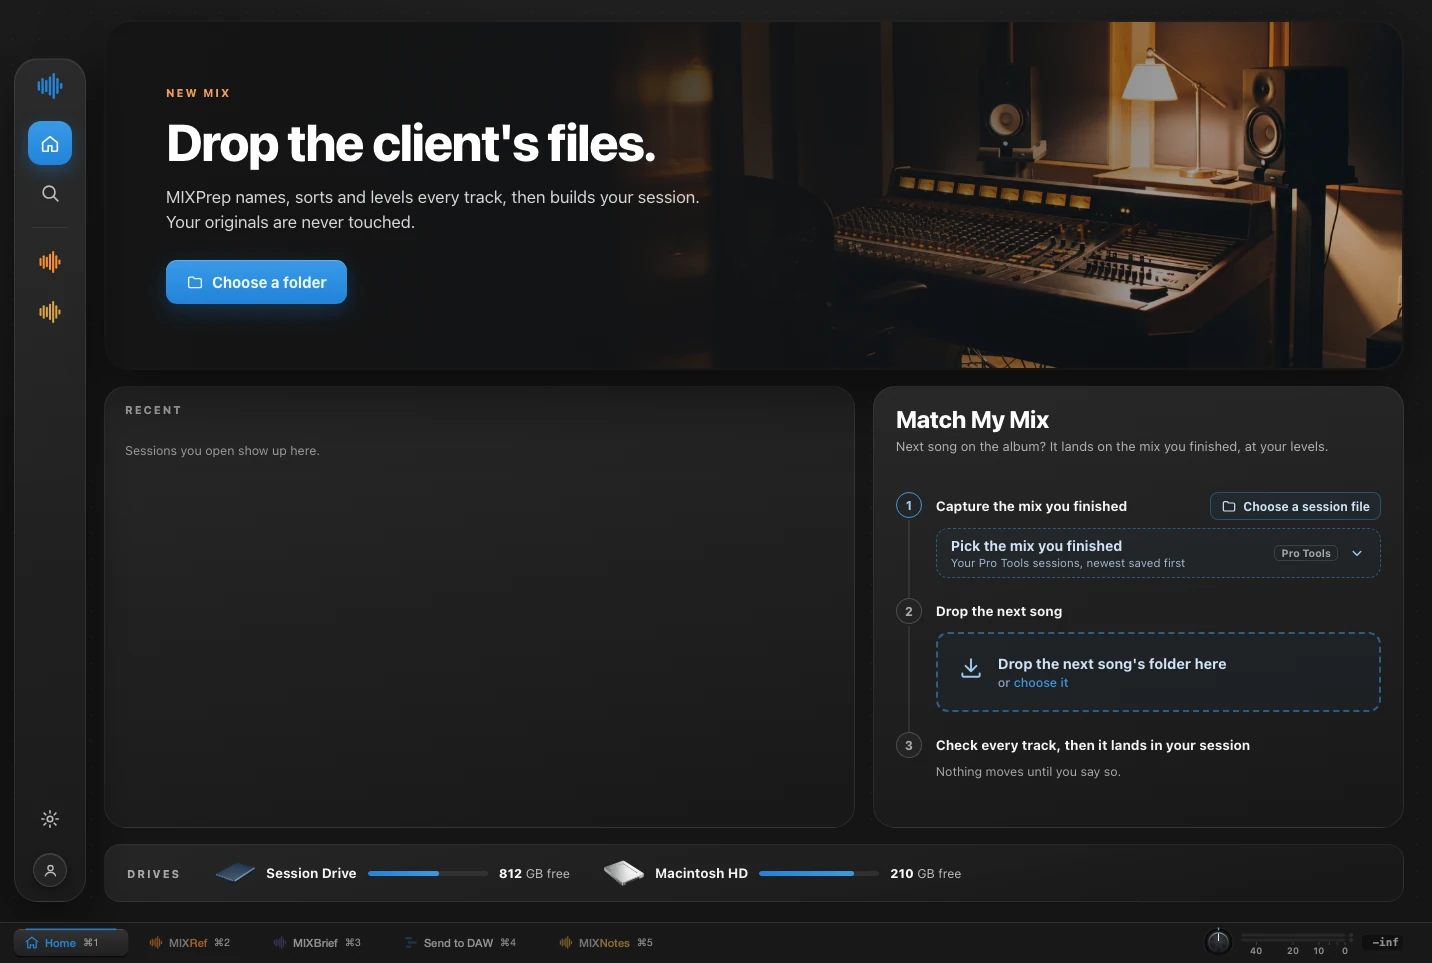
Task: Click 'Sessions you open show up here.' text
Action: tap(222, 451)
